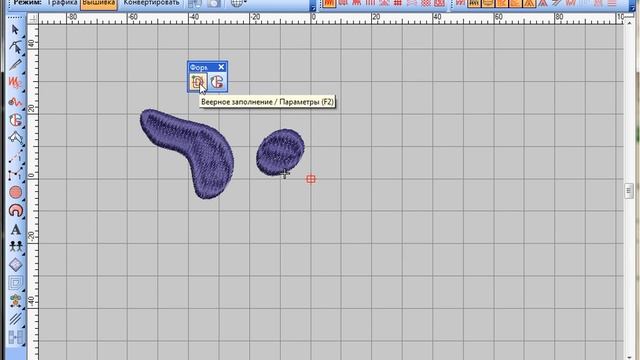Open the fan fill tool in left toolbar
The width and height of the screenshot is (640, 360).
(16, 120)
